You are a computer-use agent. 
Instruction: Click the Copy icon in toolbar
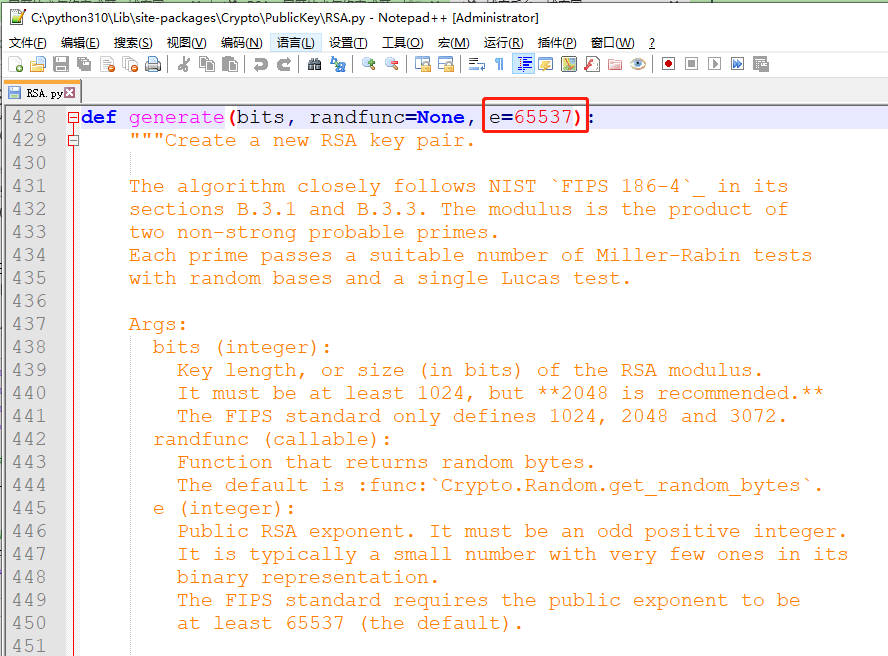pos(207,65)
